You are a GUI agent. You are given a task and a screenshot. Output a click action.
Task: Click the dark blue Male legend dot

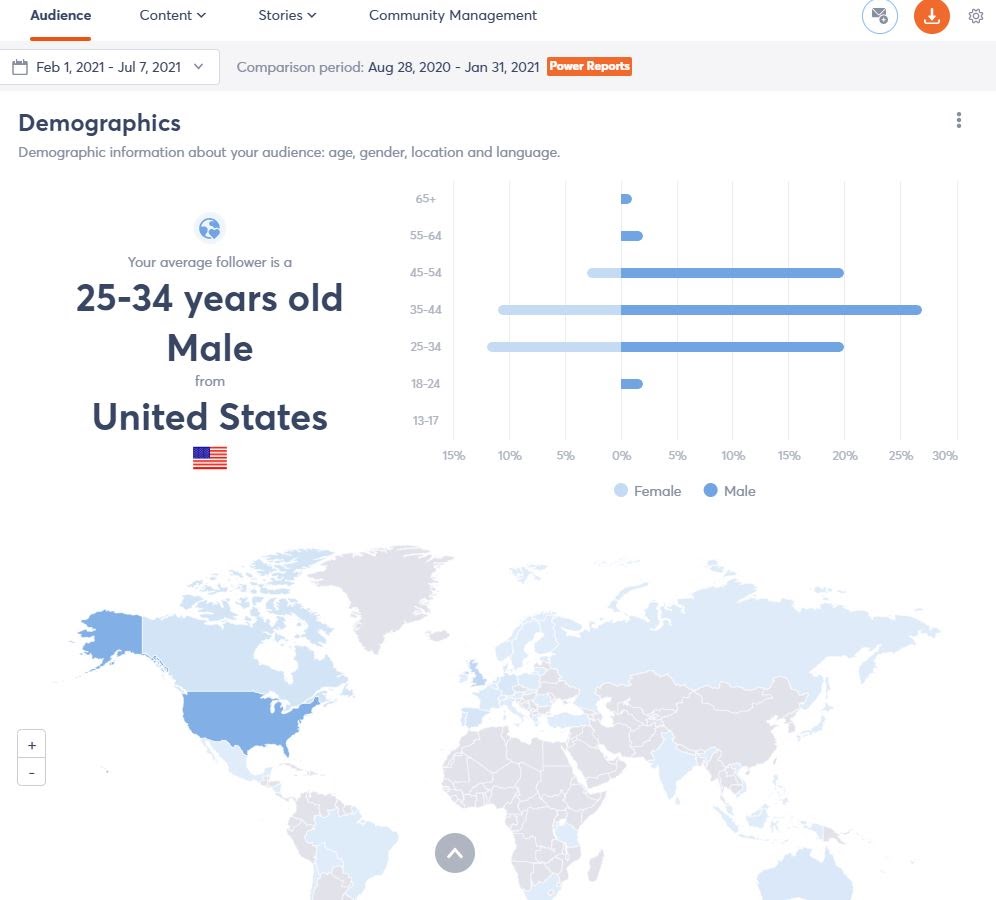tap(710, 490)
